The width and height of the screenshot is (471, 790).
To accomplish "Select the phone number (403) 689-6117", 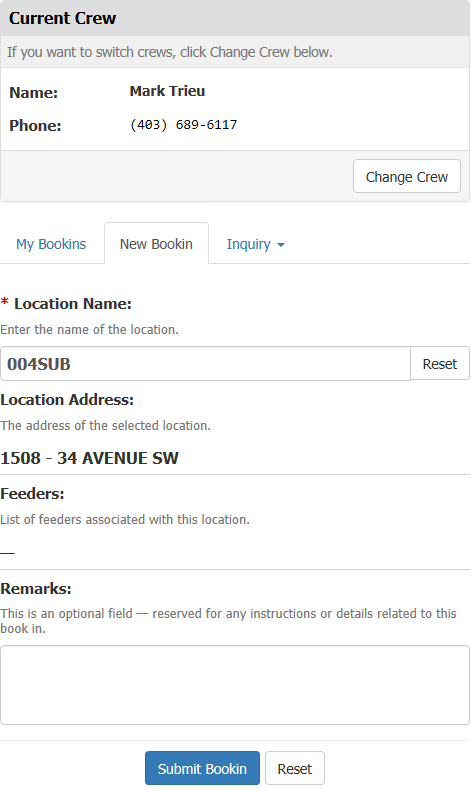I will pos(183,124).
